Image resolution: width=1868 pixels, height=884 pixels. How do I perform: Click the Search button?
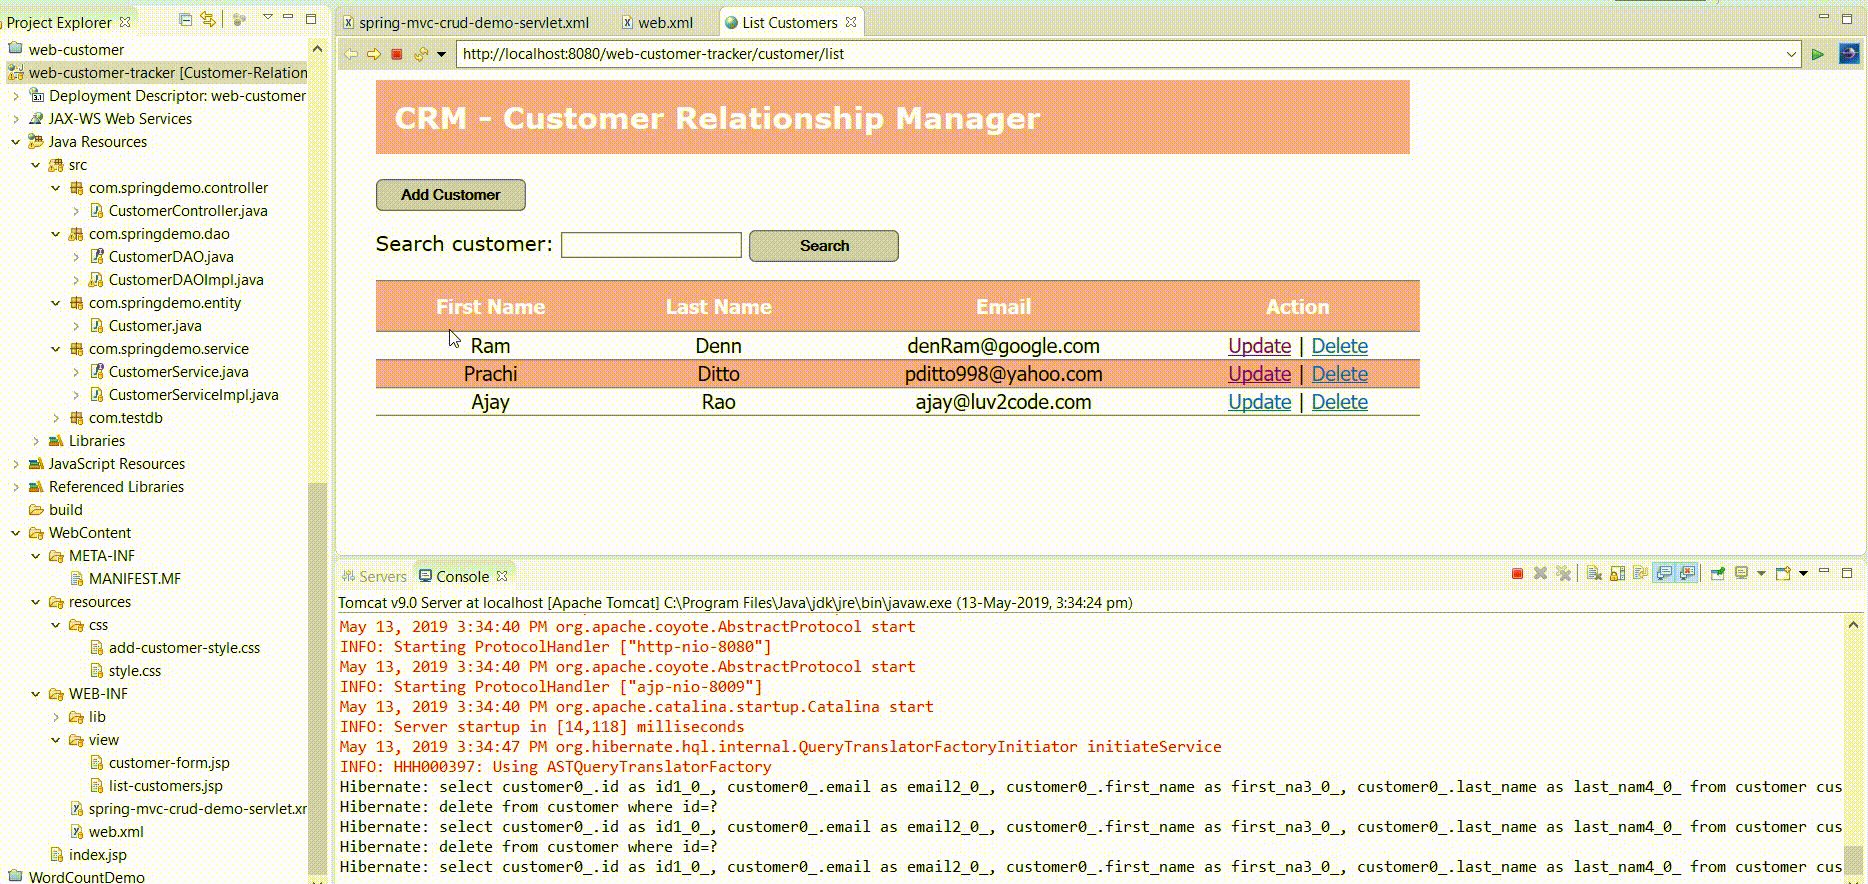(x=824, y=246)
